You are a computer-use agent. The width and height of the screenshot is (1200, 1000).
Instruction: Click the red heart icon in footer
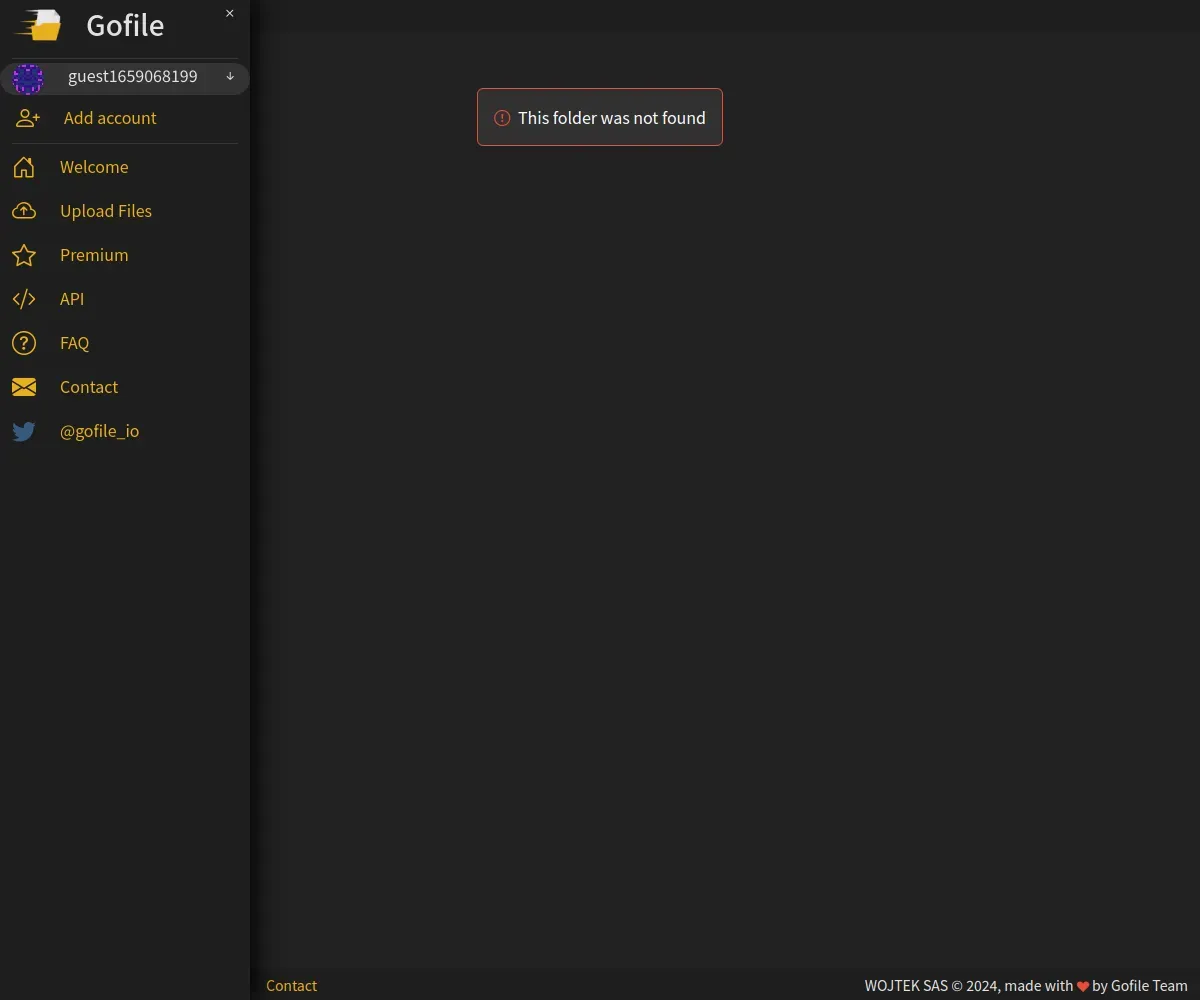[x=1082, y=986]
